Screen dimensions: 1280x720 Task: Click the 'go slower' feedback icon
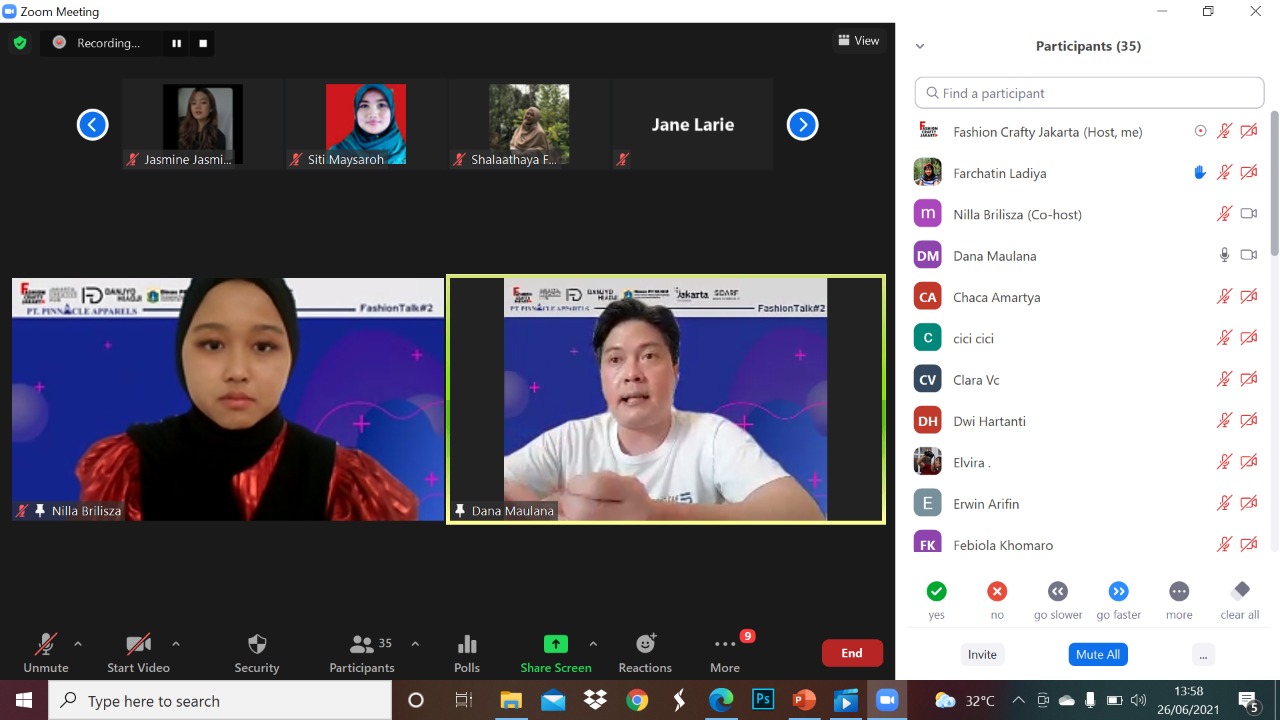pos(1058,591)
